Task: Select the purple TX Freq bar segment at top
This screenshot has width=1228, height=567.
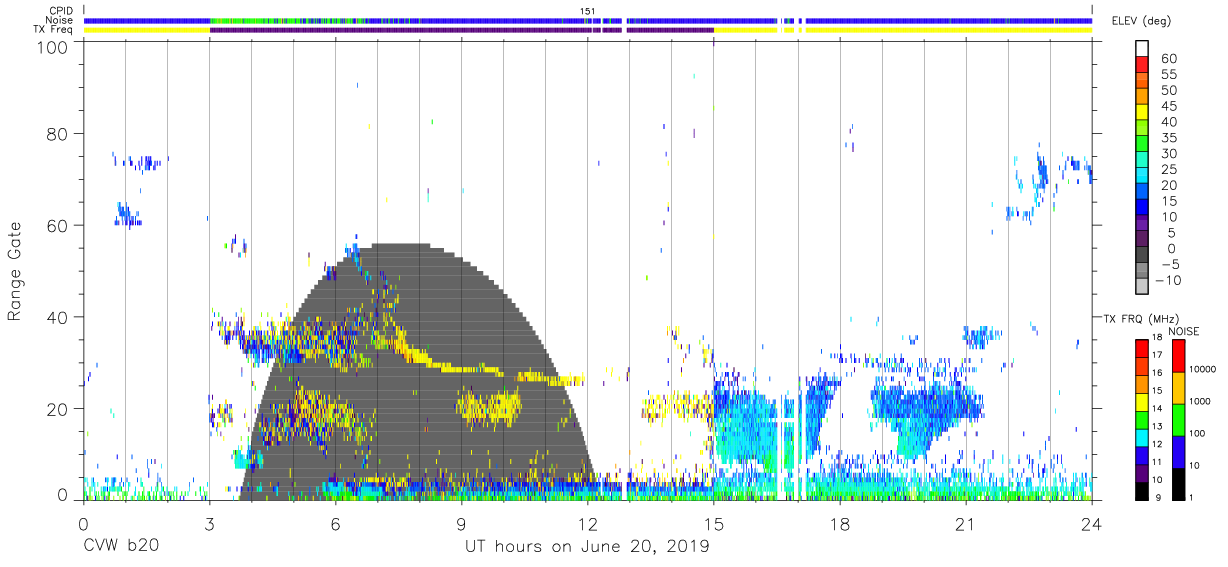Action: coord(461,30)
